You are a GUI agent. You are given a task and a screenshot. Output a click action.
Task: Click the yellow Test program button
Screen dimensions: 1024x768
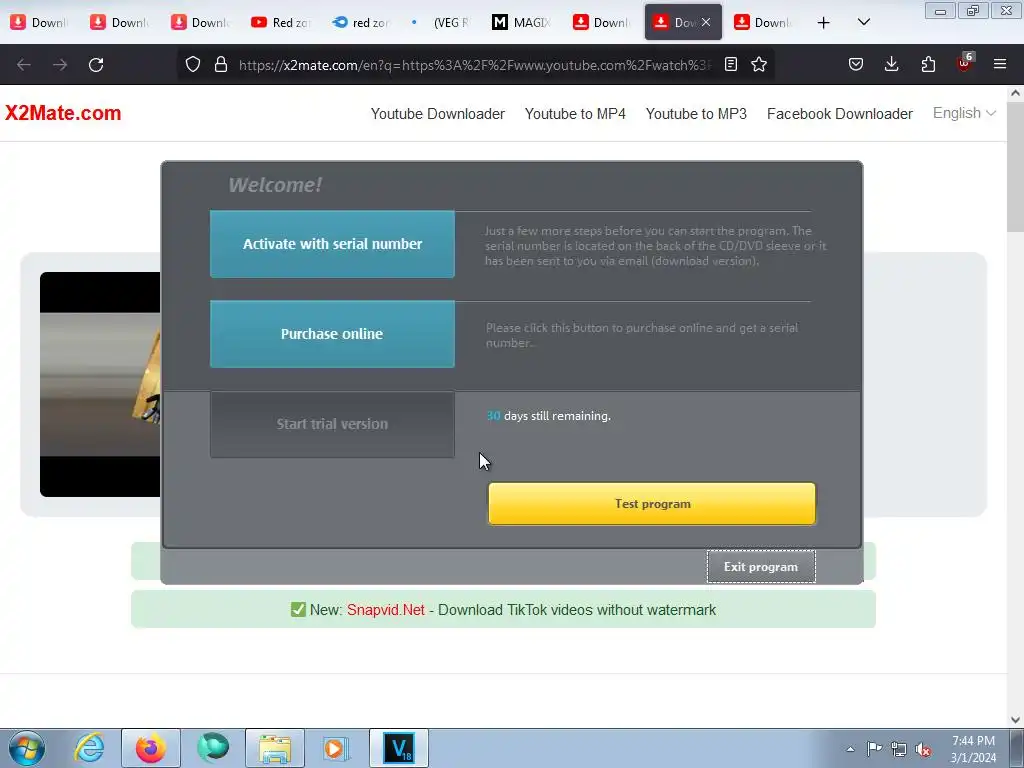652,504
